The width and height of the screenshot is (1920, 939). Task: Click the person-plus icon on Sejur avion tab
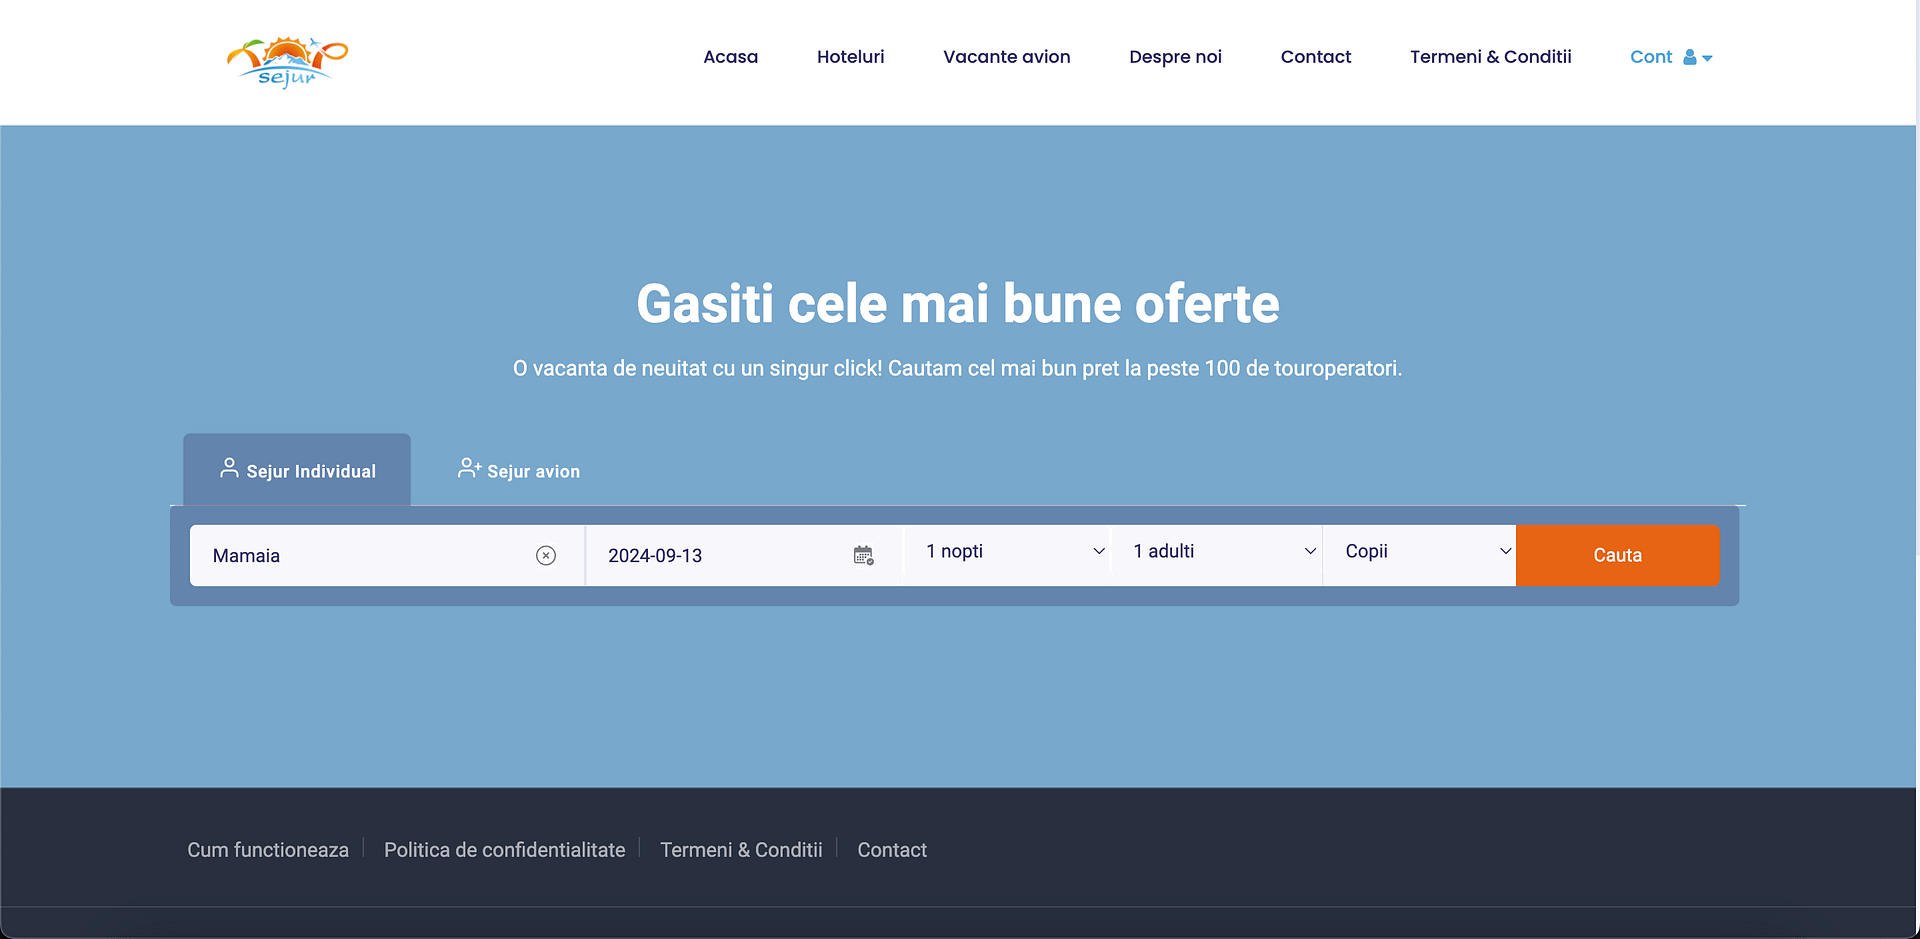pos(469,467)
